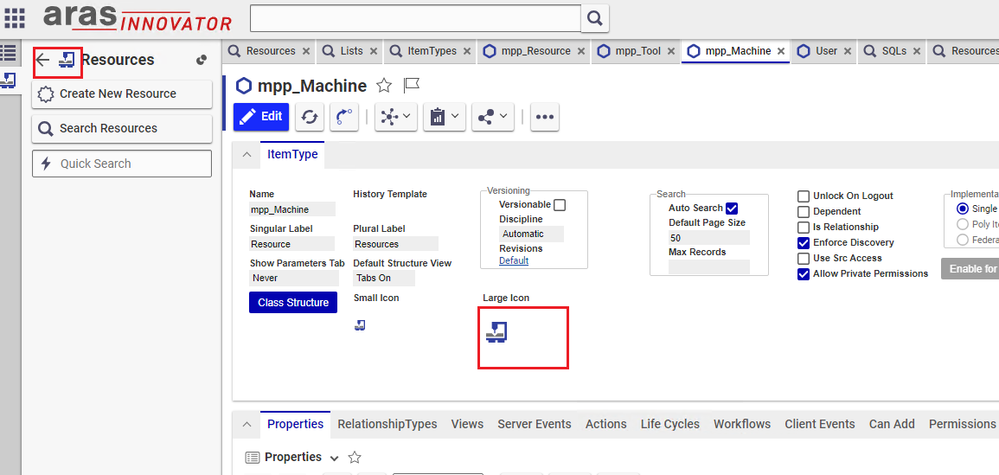The width and height of the screenshot is (999, 475).
Task: Click the back arrow beside Resources
Action: [x=43, y=60]
